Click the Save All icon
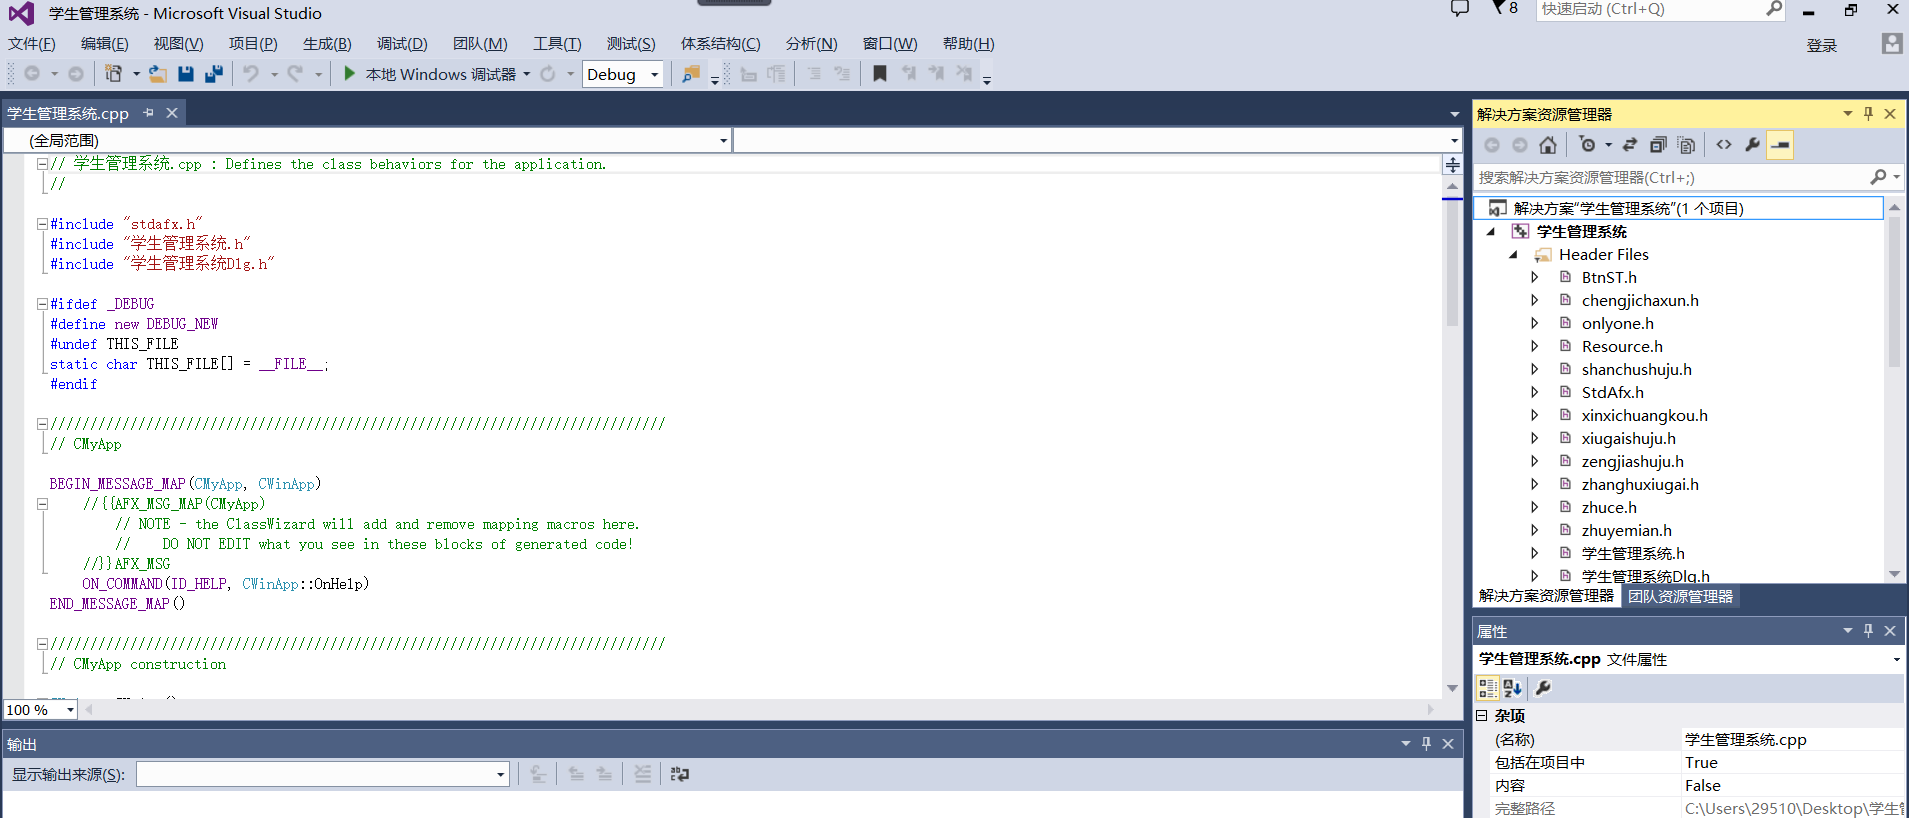Image resolution: width=1909 pixels, height=818 pixels. pos(214,74)
